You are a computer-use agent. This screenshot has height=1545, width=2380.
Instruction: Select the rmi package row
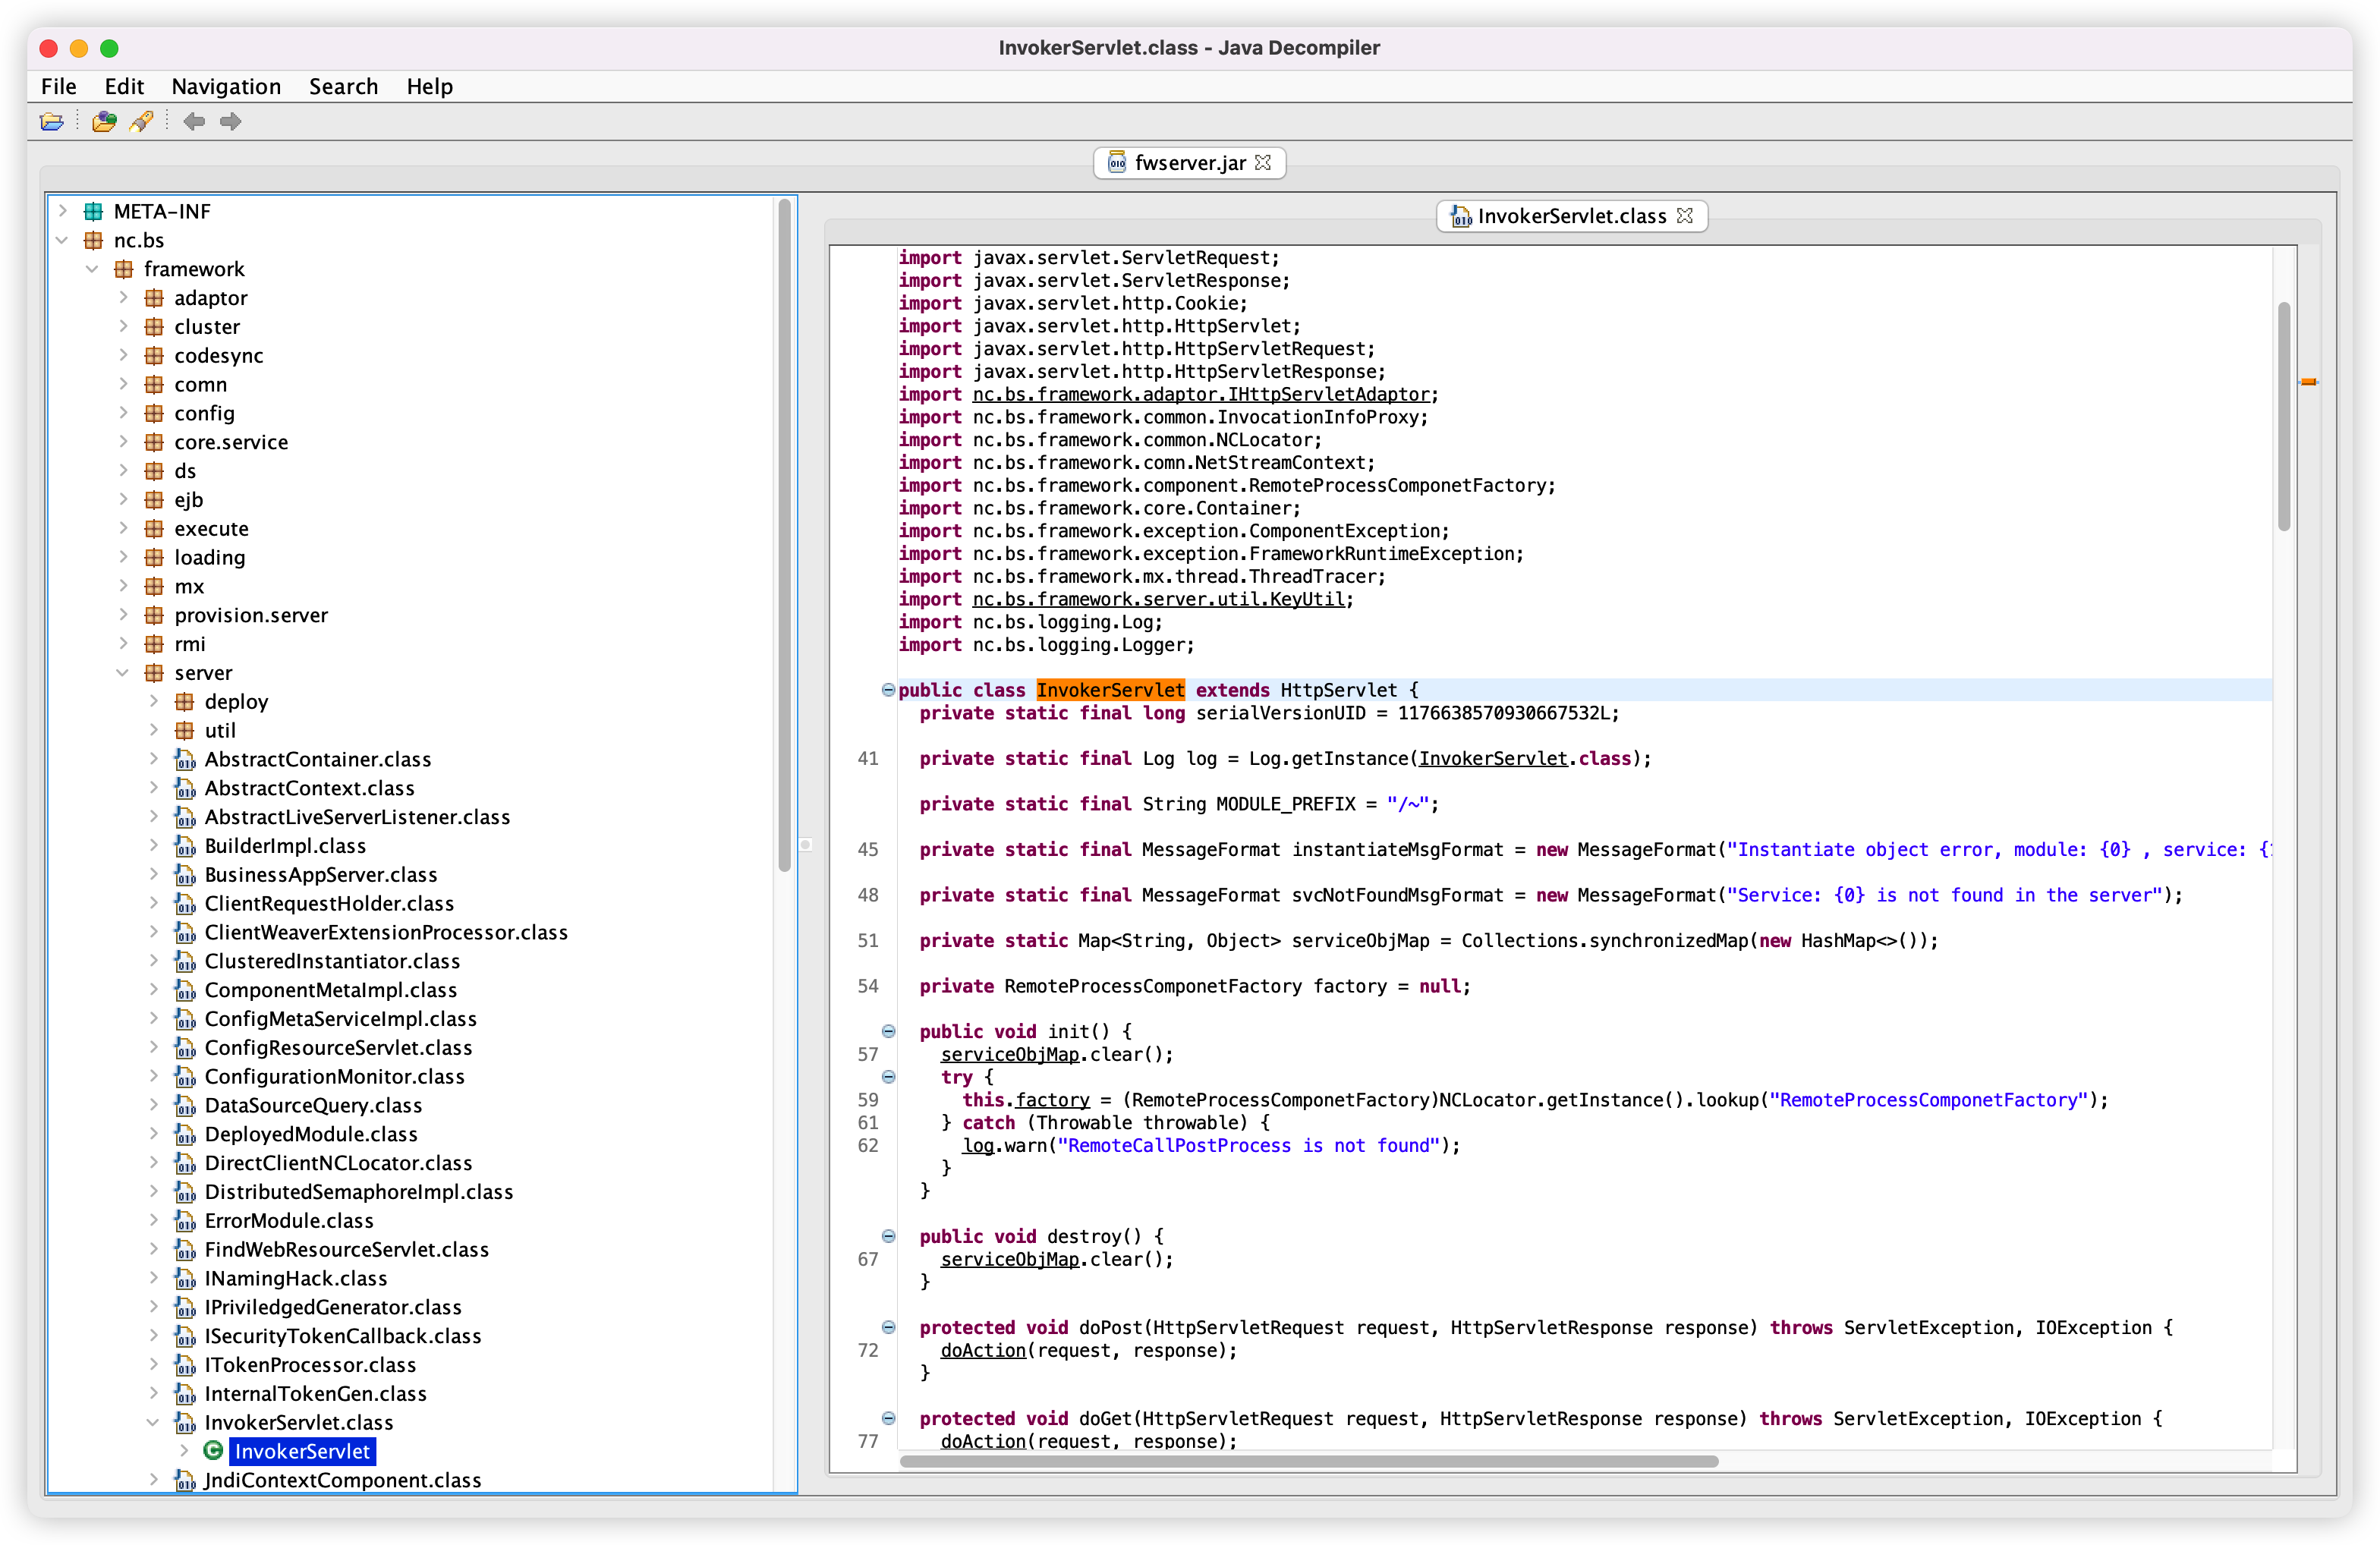pos(190,644)
